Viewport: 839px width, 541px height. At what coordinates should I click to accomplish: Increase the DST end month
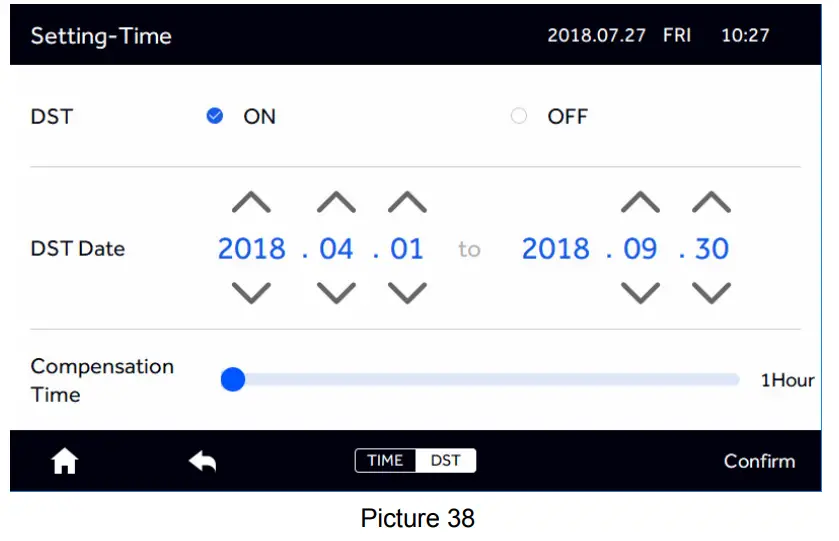click(640, 203)
